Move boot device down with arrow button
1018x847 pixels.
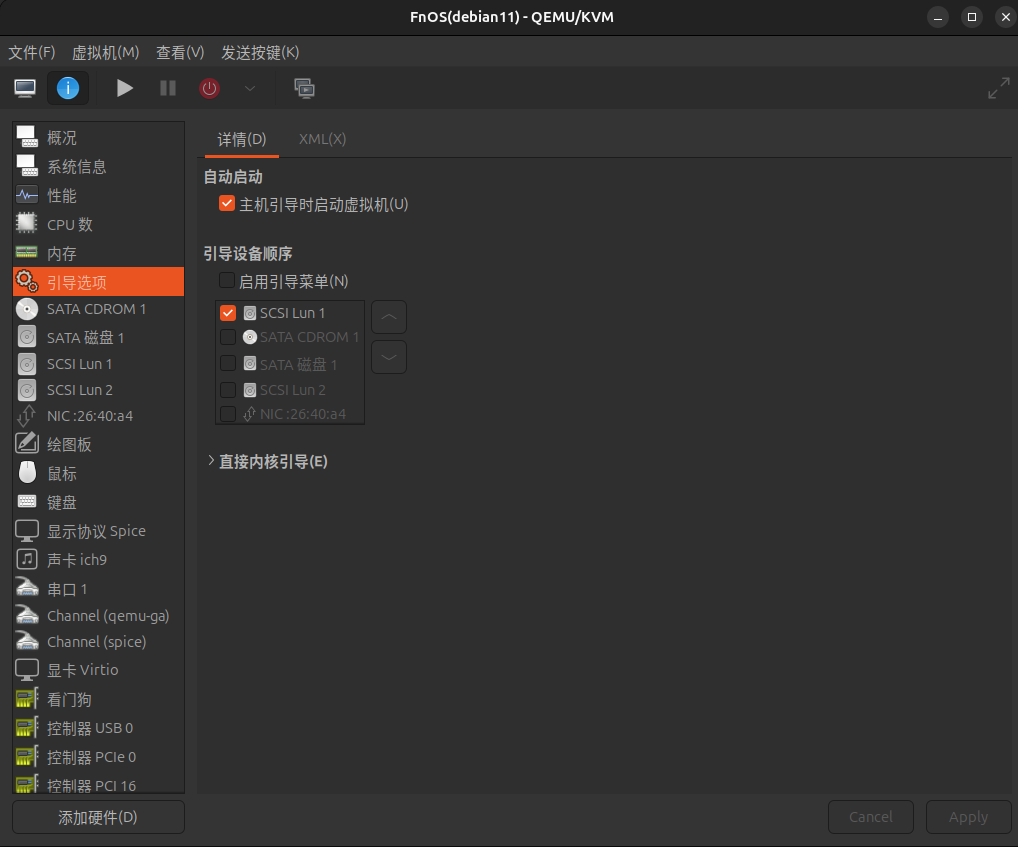[389, 357]
